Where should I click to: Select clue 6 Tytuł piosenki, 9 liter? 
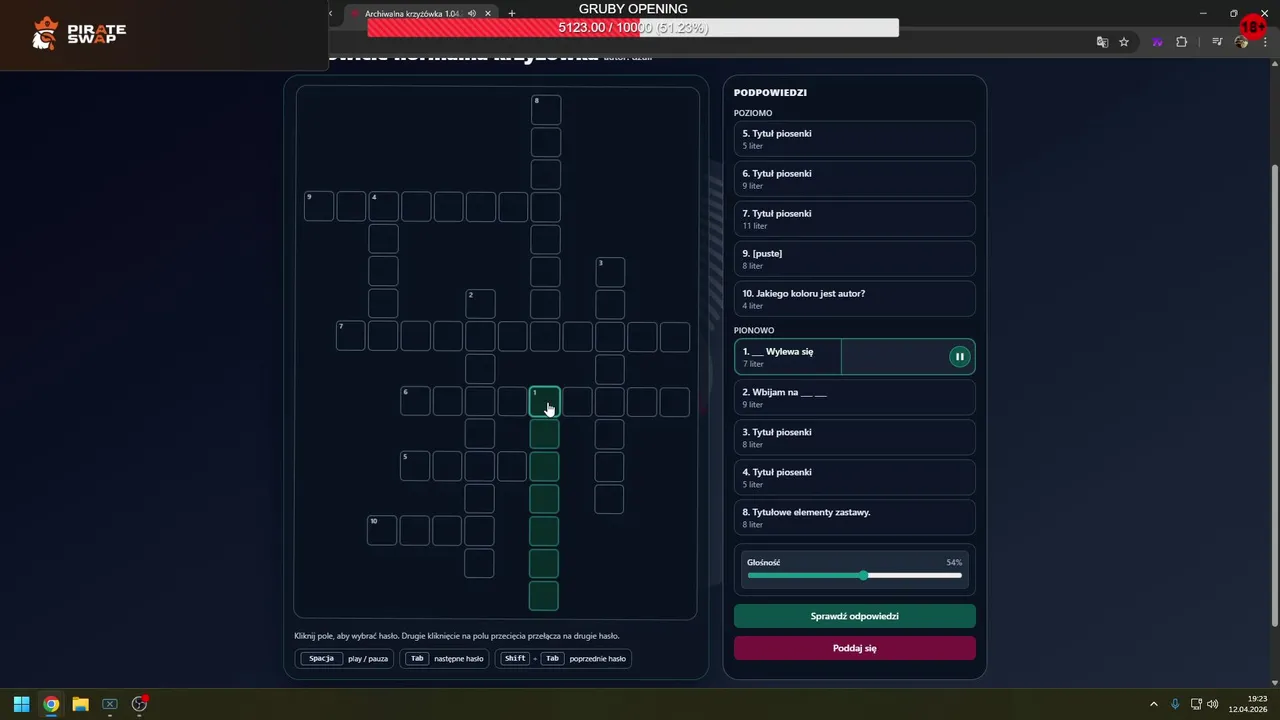854,178
